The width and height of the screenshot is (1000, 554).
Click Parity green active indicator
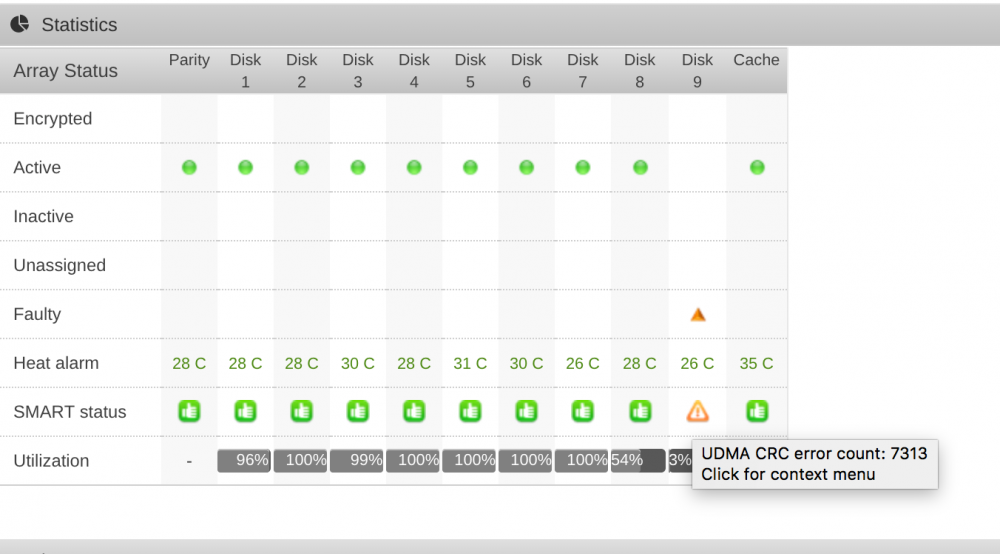tap(189, 168)
